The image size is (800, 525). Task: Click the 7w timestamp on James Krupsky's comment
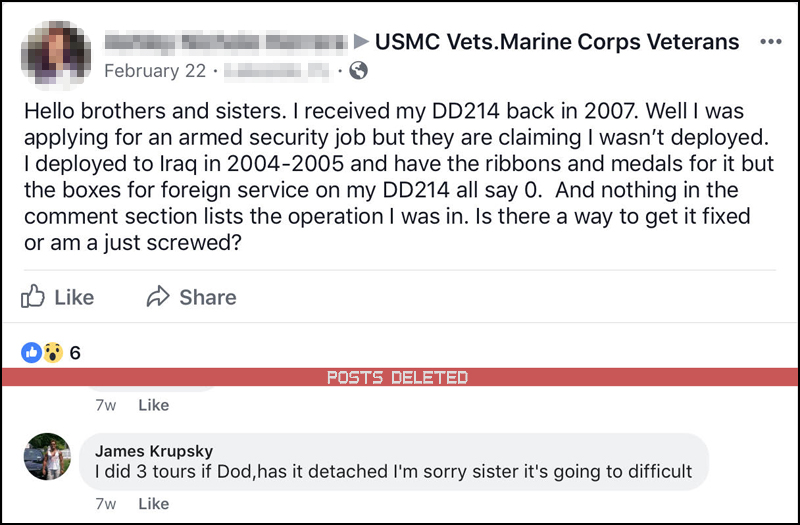tap(105, 504)
